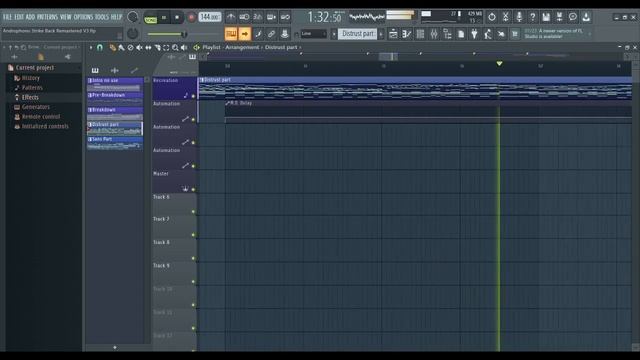
Task: Toggle wait for input before recording
Action: click(x=244, y=17)
